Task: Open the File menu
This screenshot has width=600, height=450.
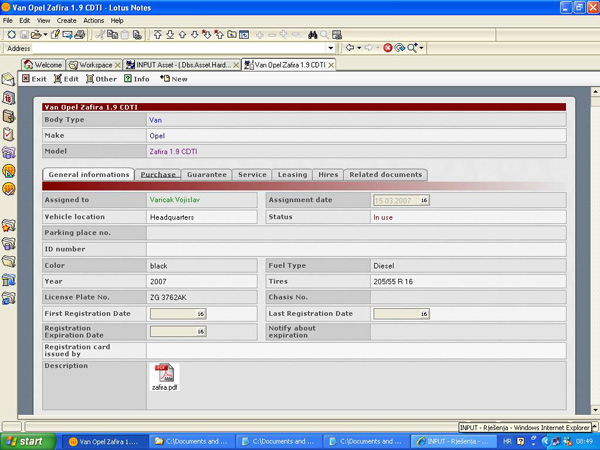Action: pos(8,20)
